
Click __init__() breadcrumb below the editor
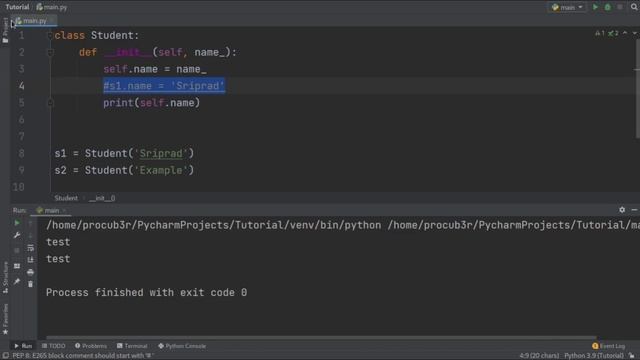pyautogui.click(x=102, y=198)
